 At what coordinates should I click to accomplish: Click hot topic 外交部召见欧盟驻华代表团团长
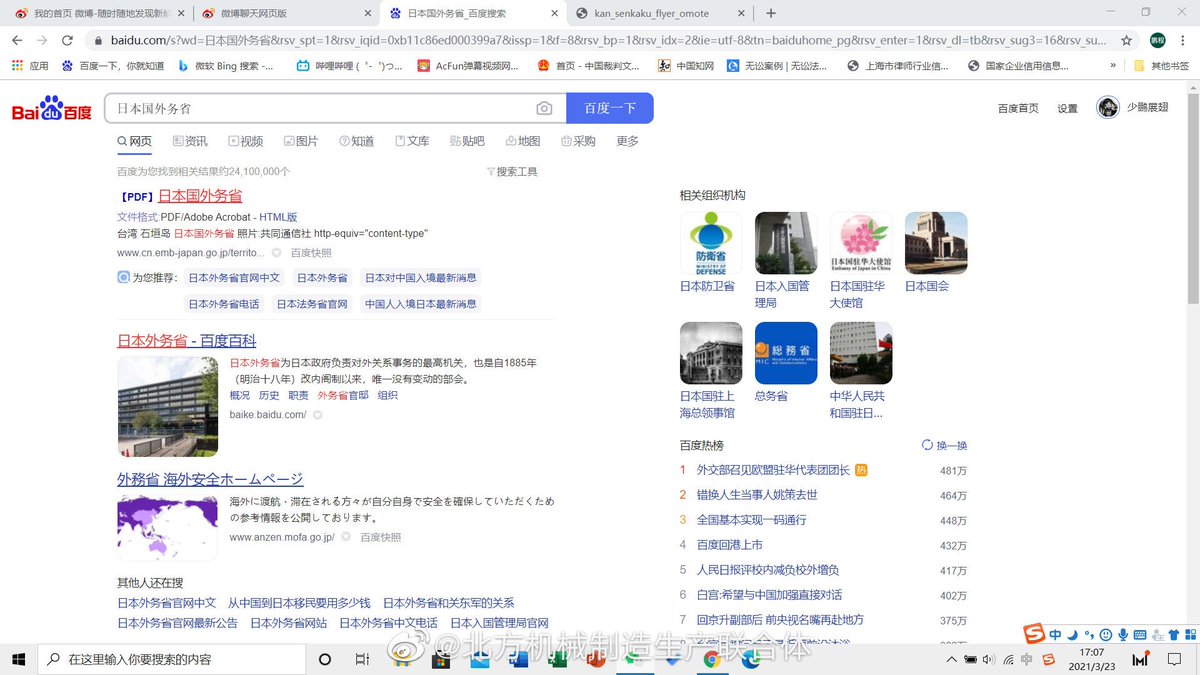773,470
